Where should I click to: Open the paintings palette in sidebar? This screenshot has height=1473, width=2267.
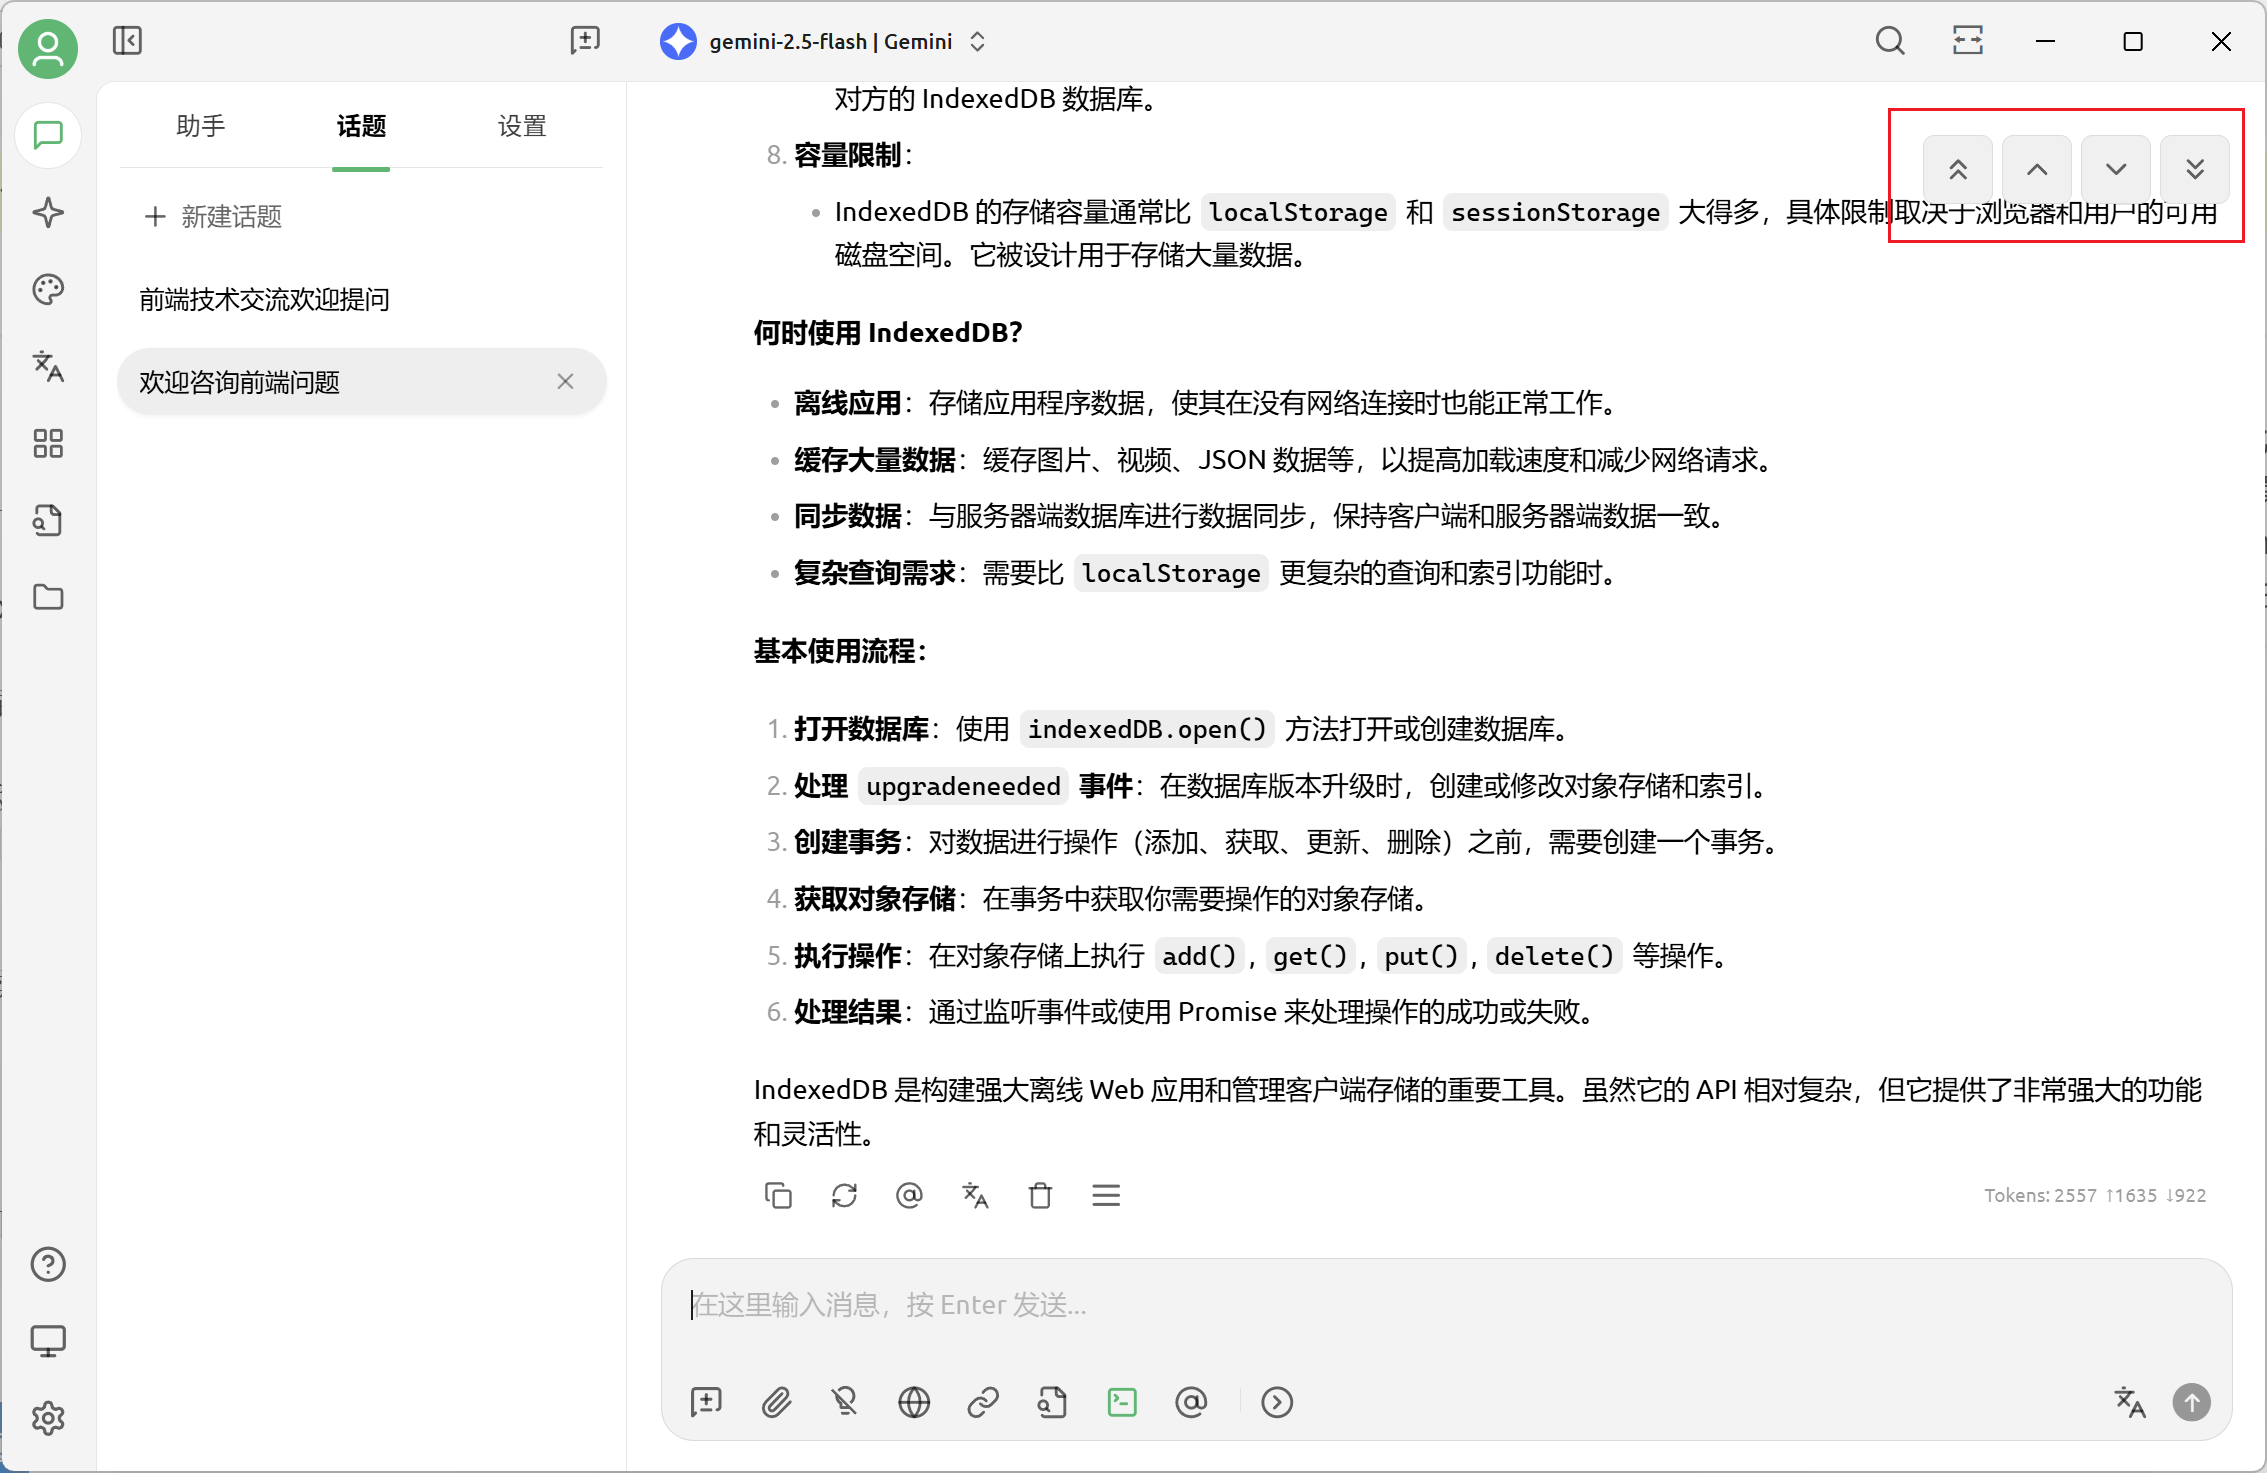coord(48,290)
